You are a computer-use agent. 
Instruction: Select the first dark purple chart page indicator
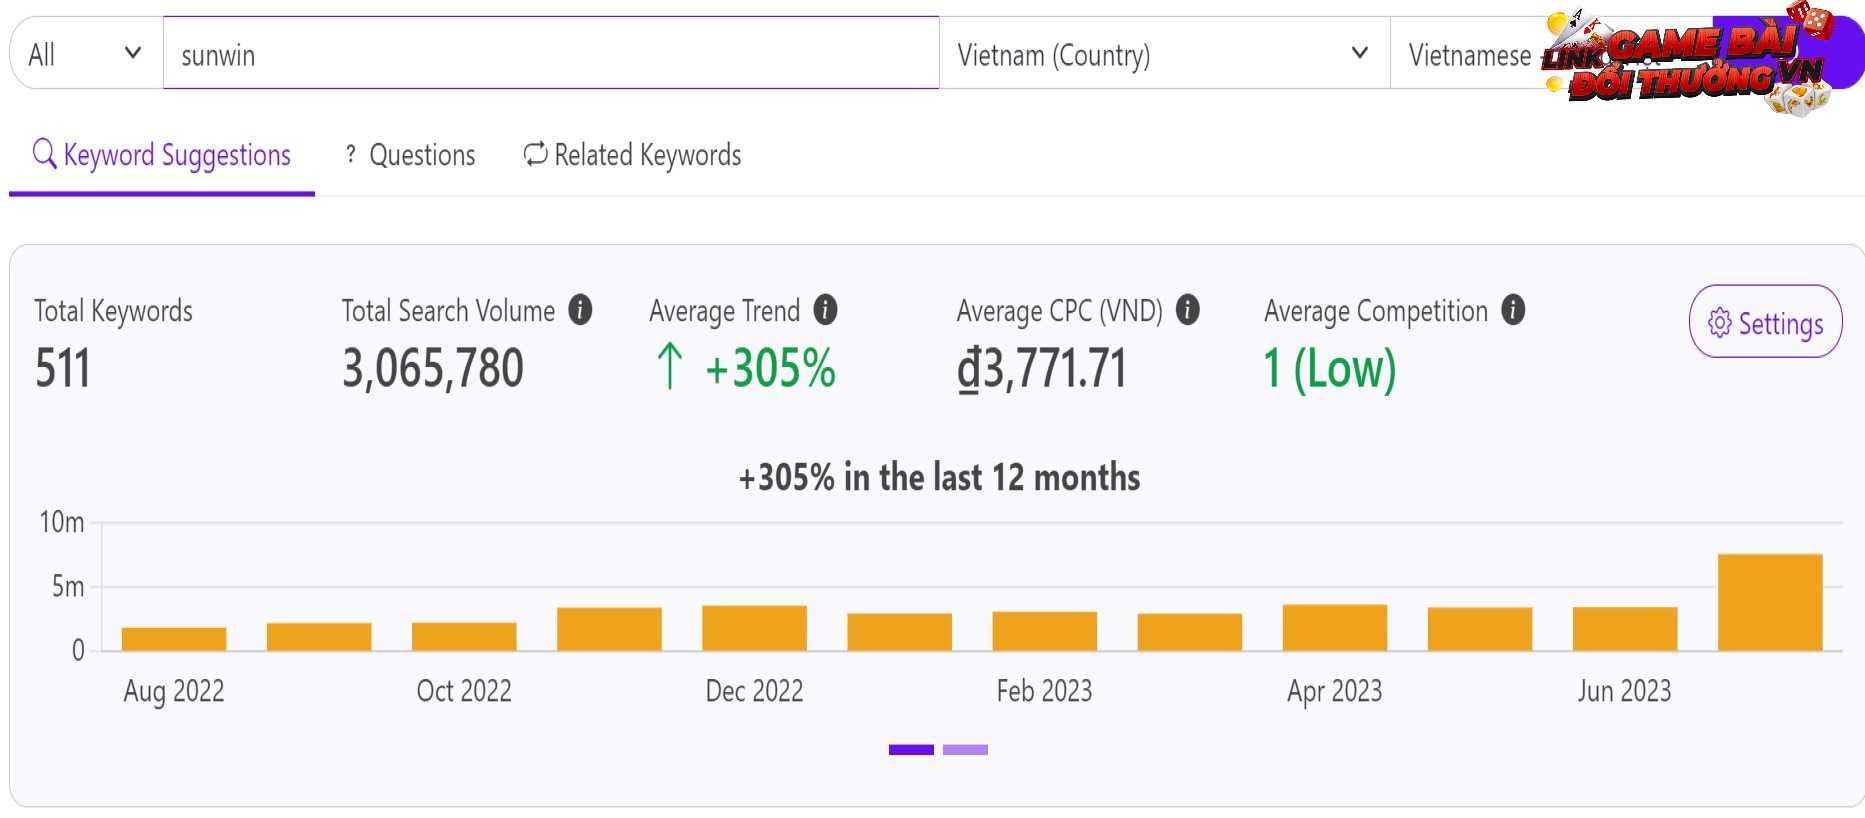pyautogui.click(x=911, y=749)
